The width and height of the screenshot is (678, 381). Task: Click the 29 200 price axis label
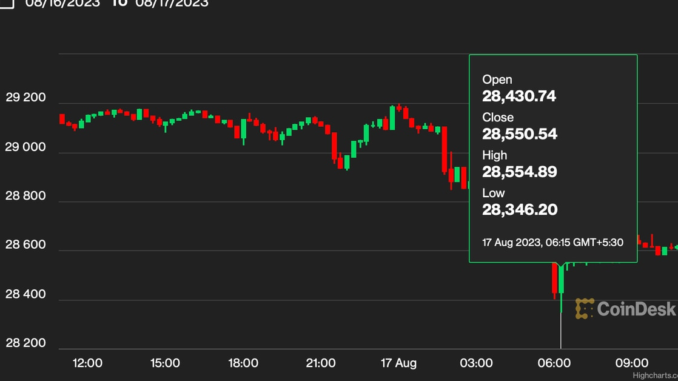click(26, 97)
